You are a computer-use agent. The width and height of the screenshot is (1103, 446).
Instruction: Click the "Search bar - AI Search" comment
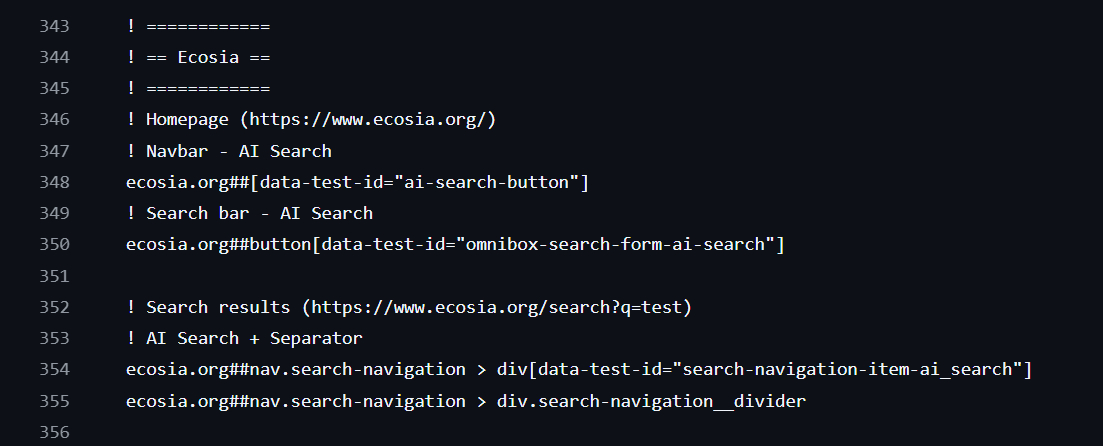click(249, 213)
